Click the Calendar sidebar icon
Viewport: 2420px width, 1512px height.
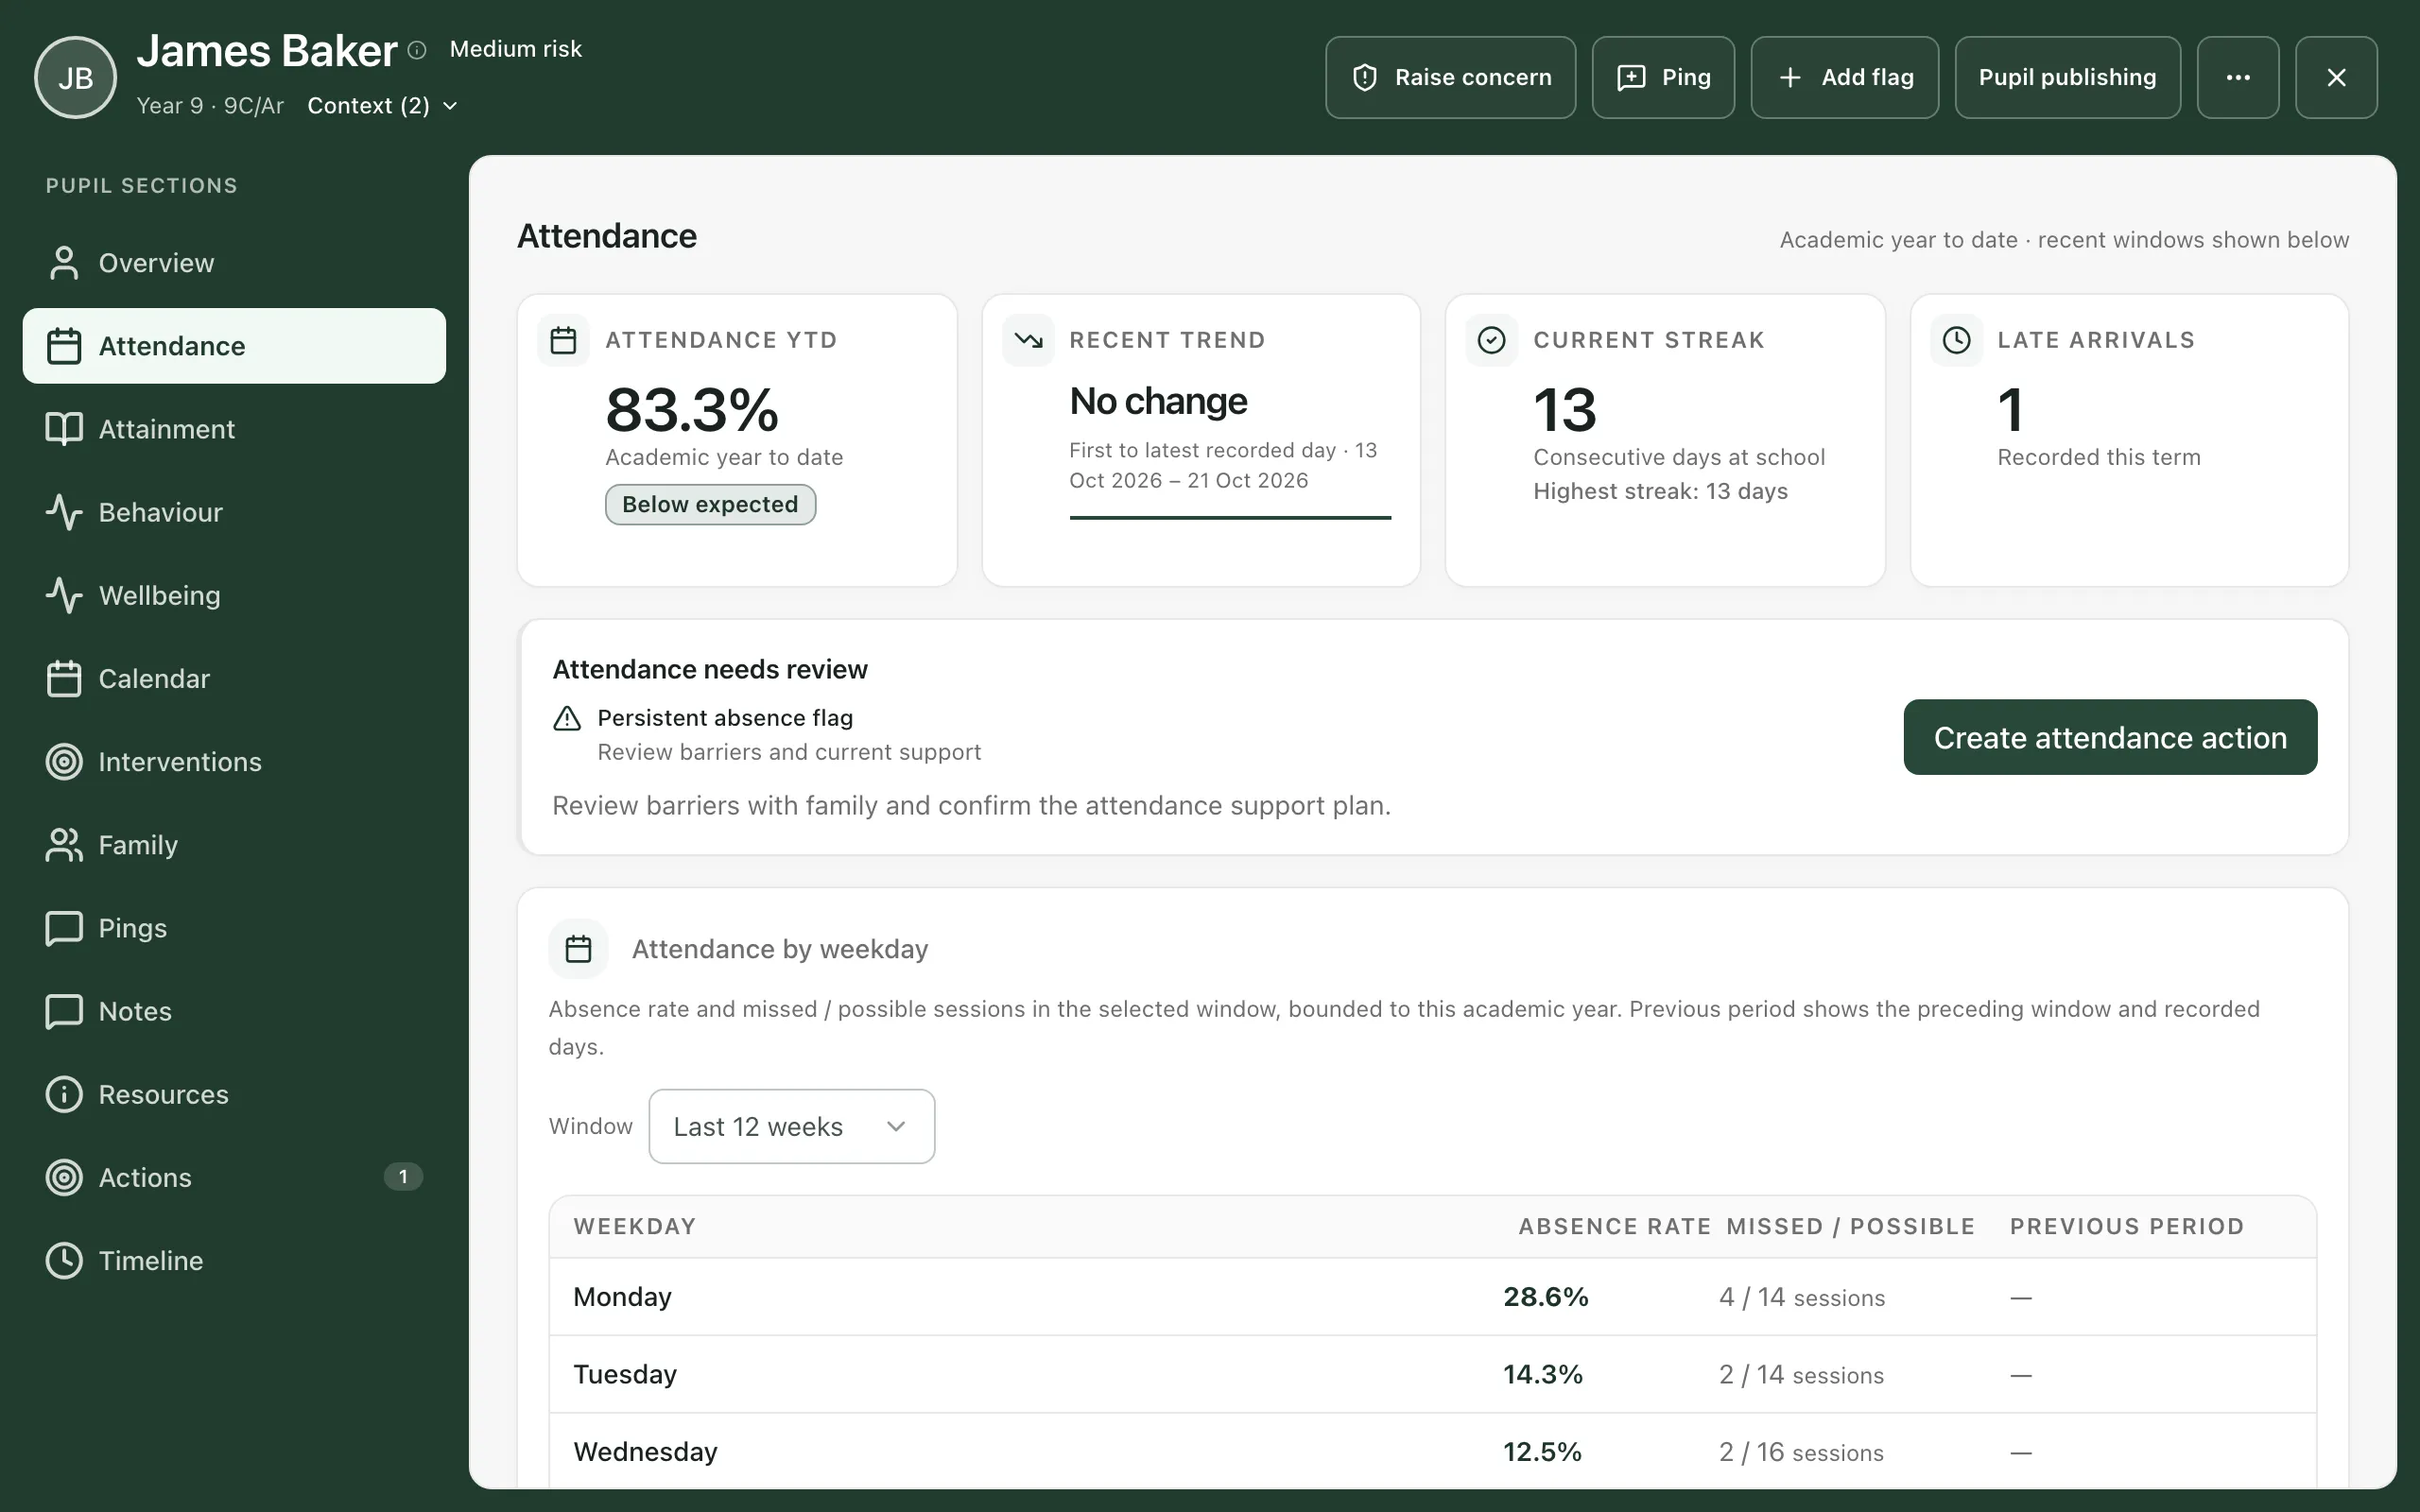pos(64,678)
